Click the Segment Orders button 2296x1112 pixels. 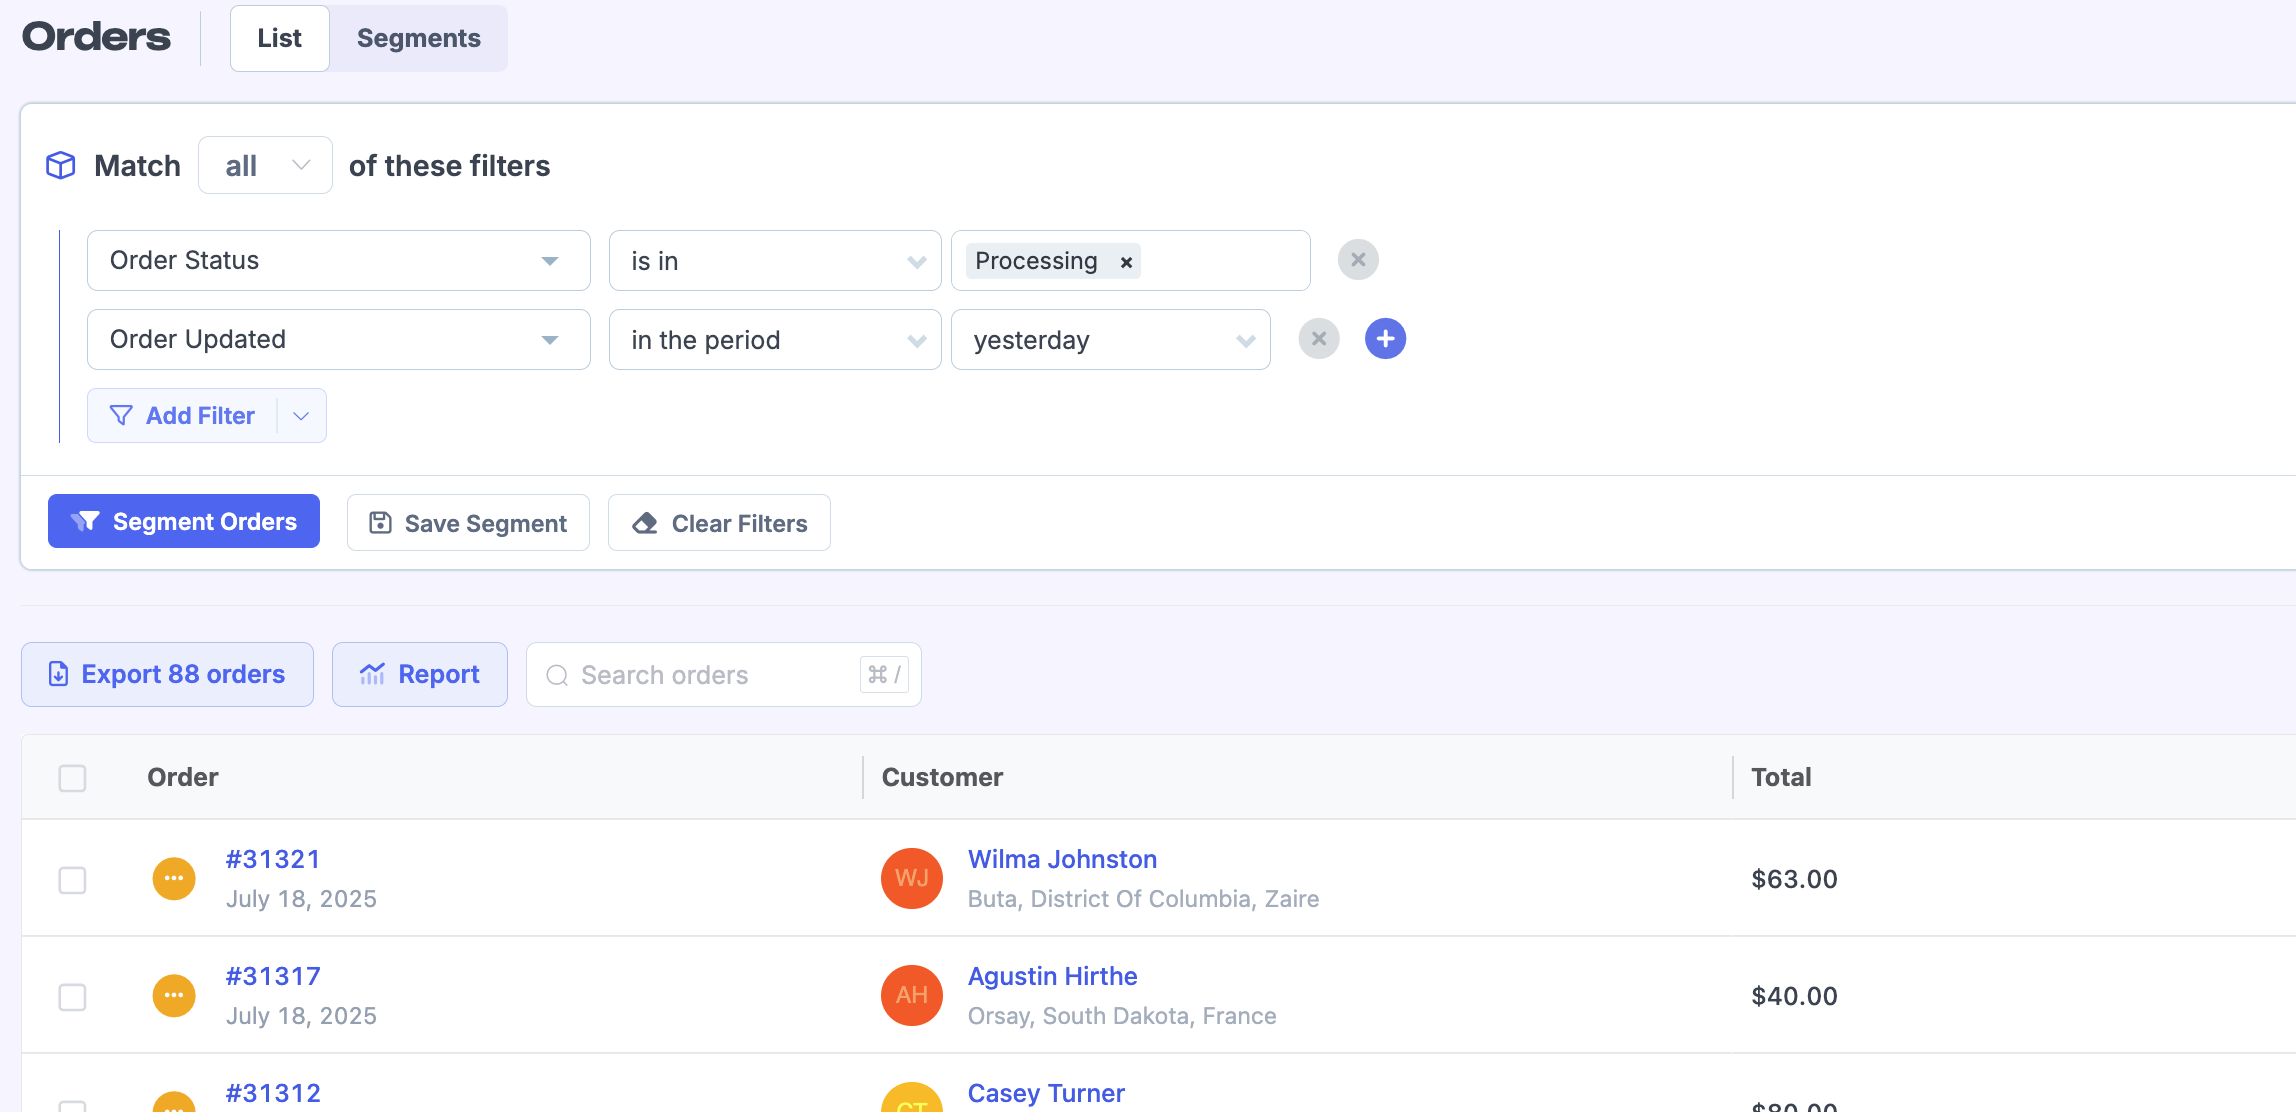(184, 522)
